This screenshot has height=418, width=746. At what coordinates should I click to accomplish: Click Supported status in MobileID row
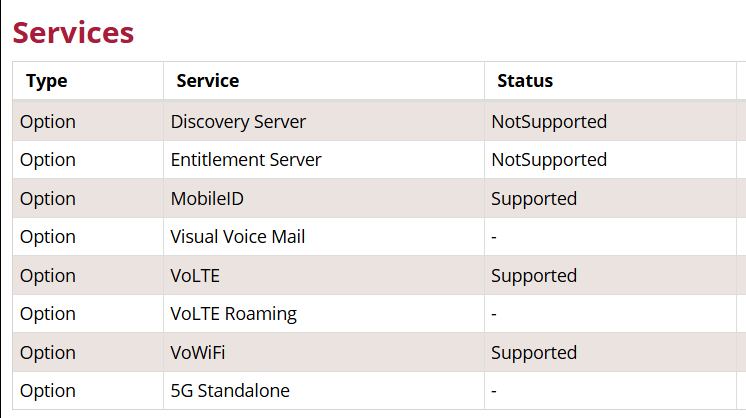(x=534, y=199)
